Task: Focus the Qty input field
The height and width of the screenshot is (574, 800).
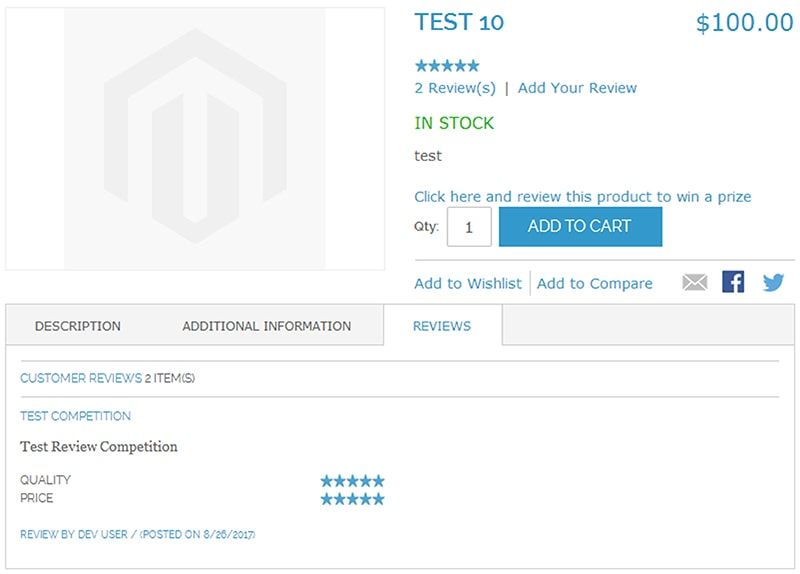Action: 469,227
